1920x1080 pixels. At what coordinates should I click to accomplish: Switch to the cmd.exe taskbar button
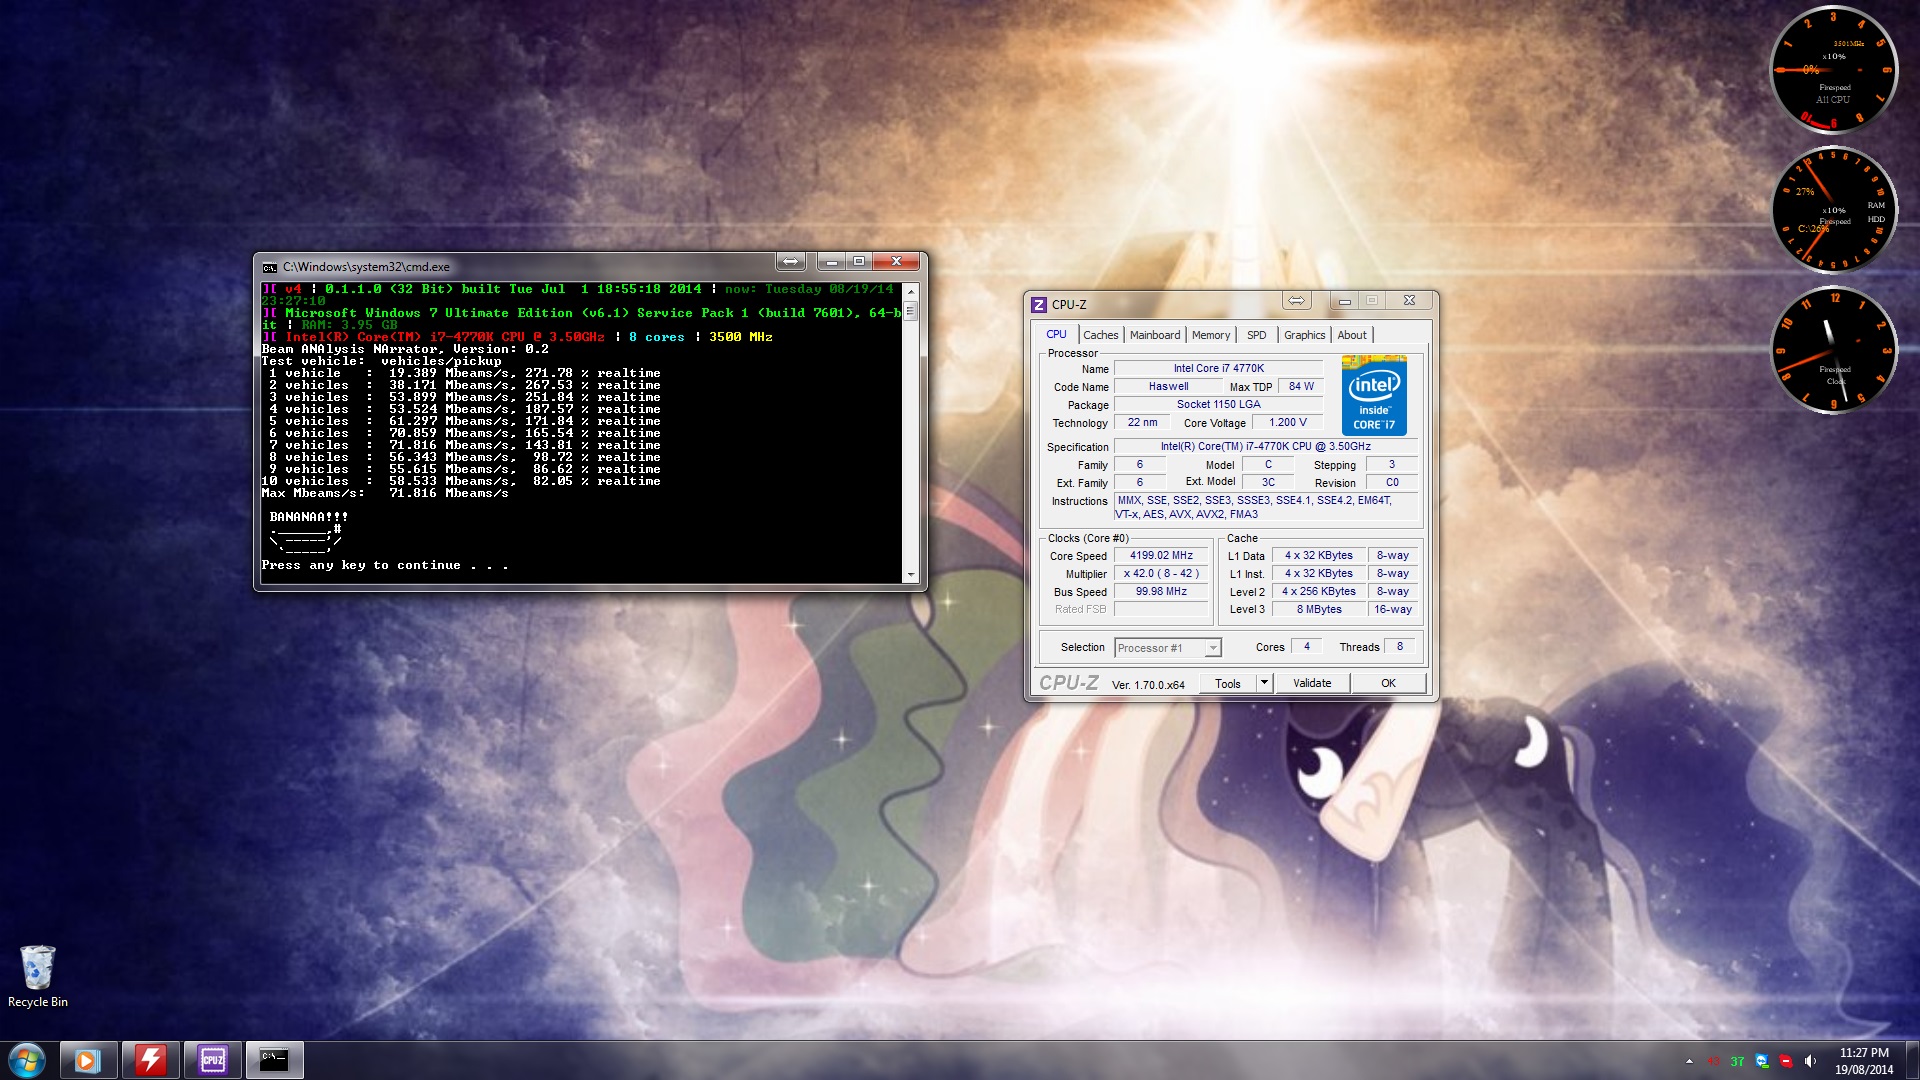274,1060
